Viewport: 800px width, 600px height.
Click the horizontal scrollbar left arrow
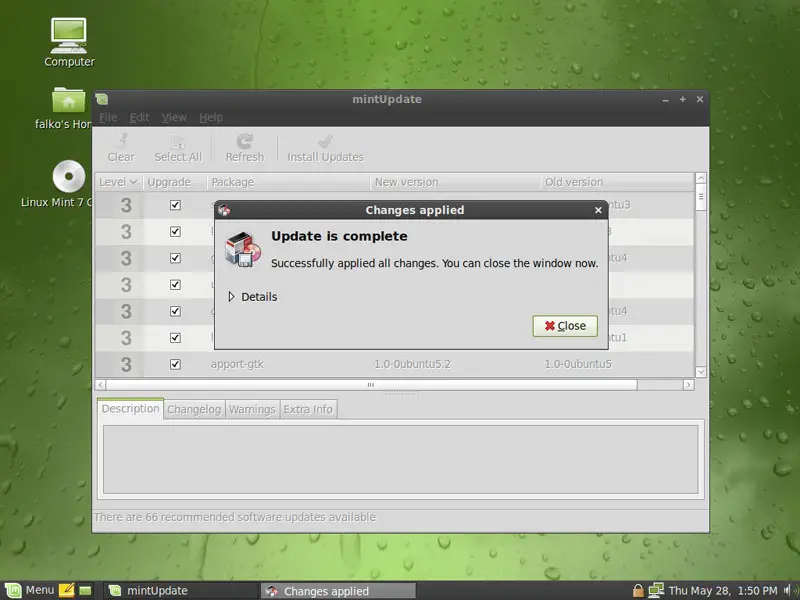coord(101,385)
